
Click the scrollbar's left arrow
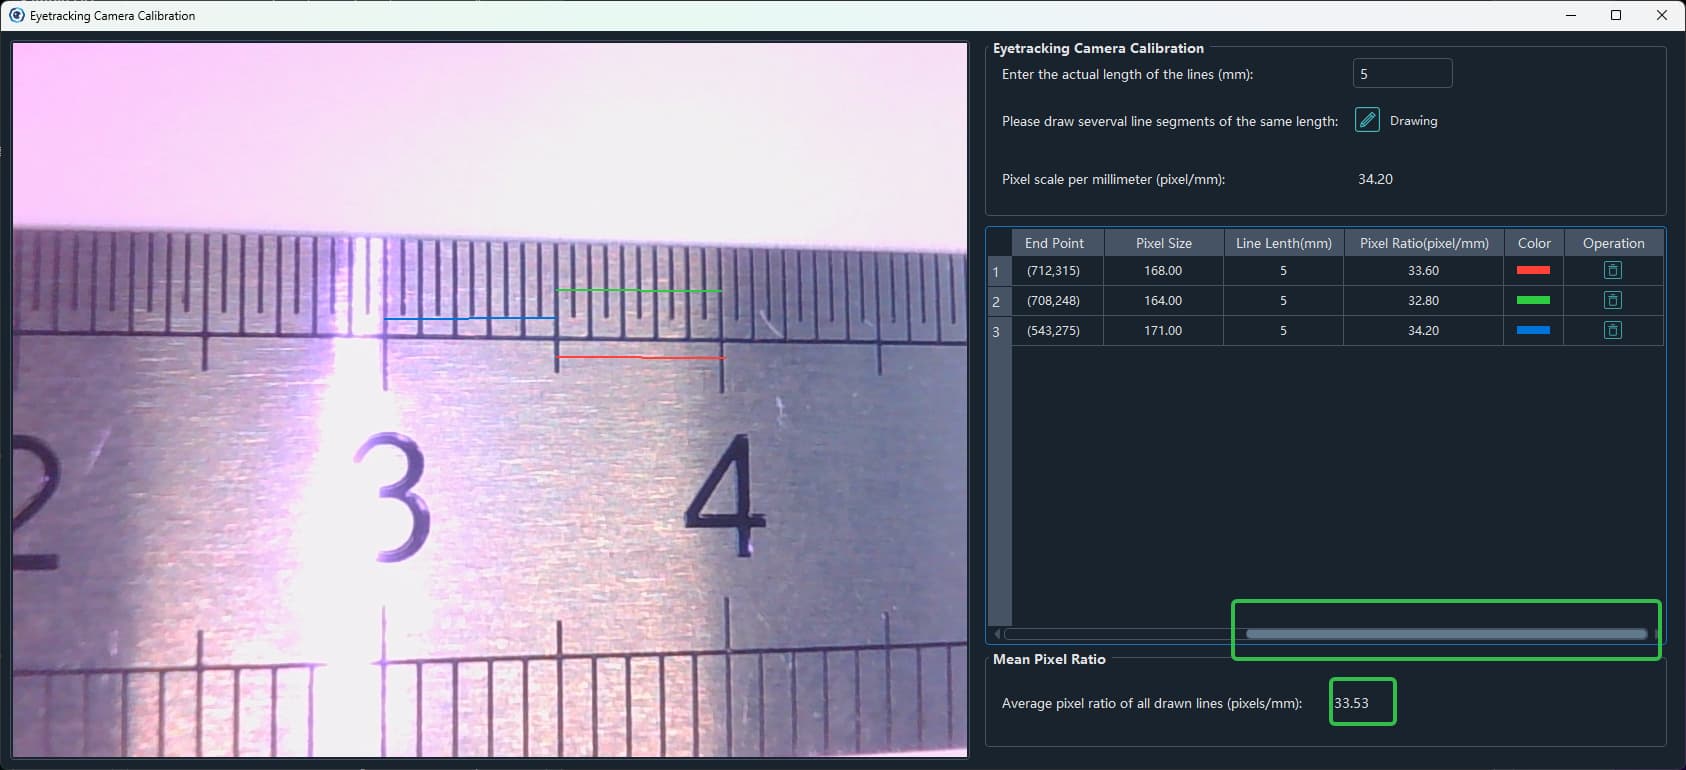997,634
